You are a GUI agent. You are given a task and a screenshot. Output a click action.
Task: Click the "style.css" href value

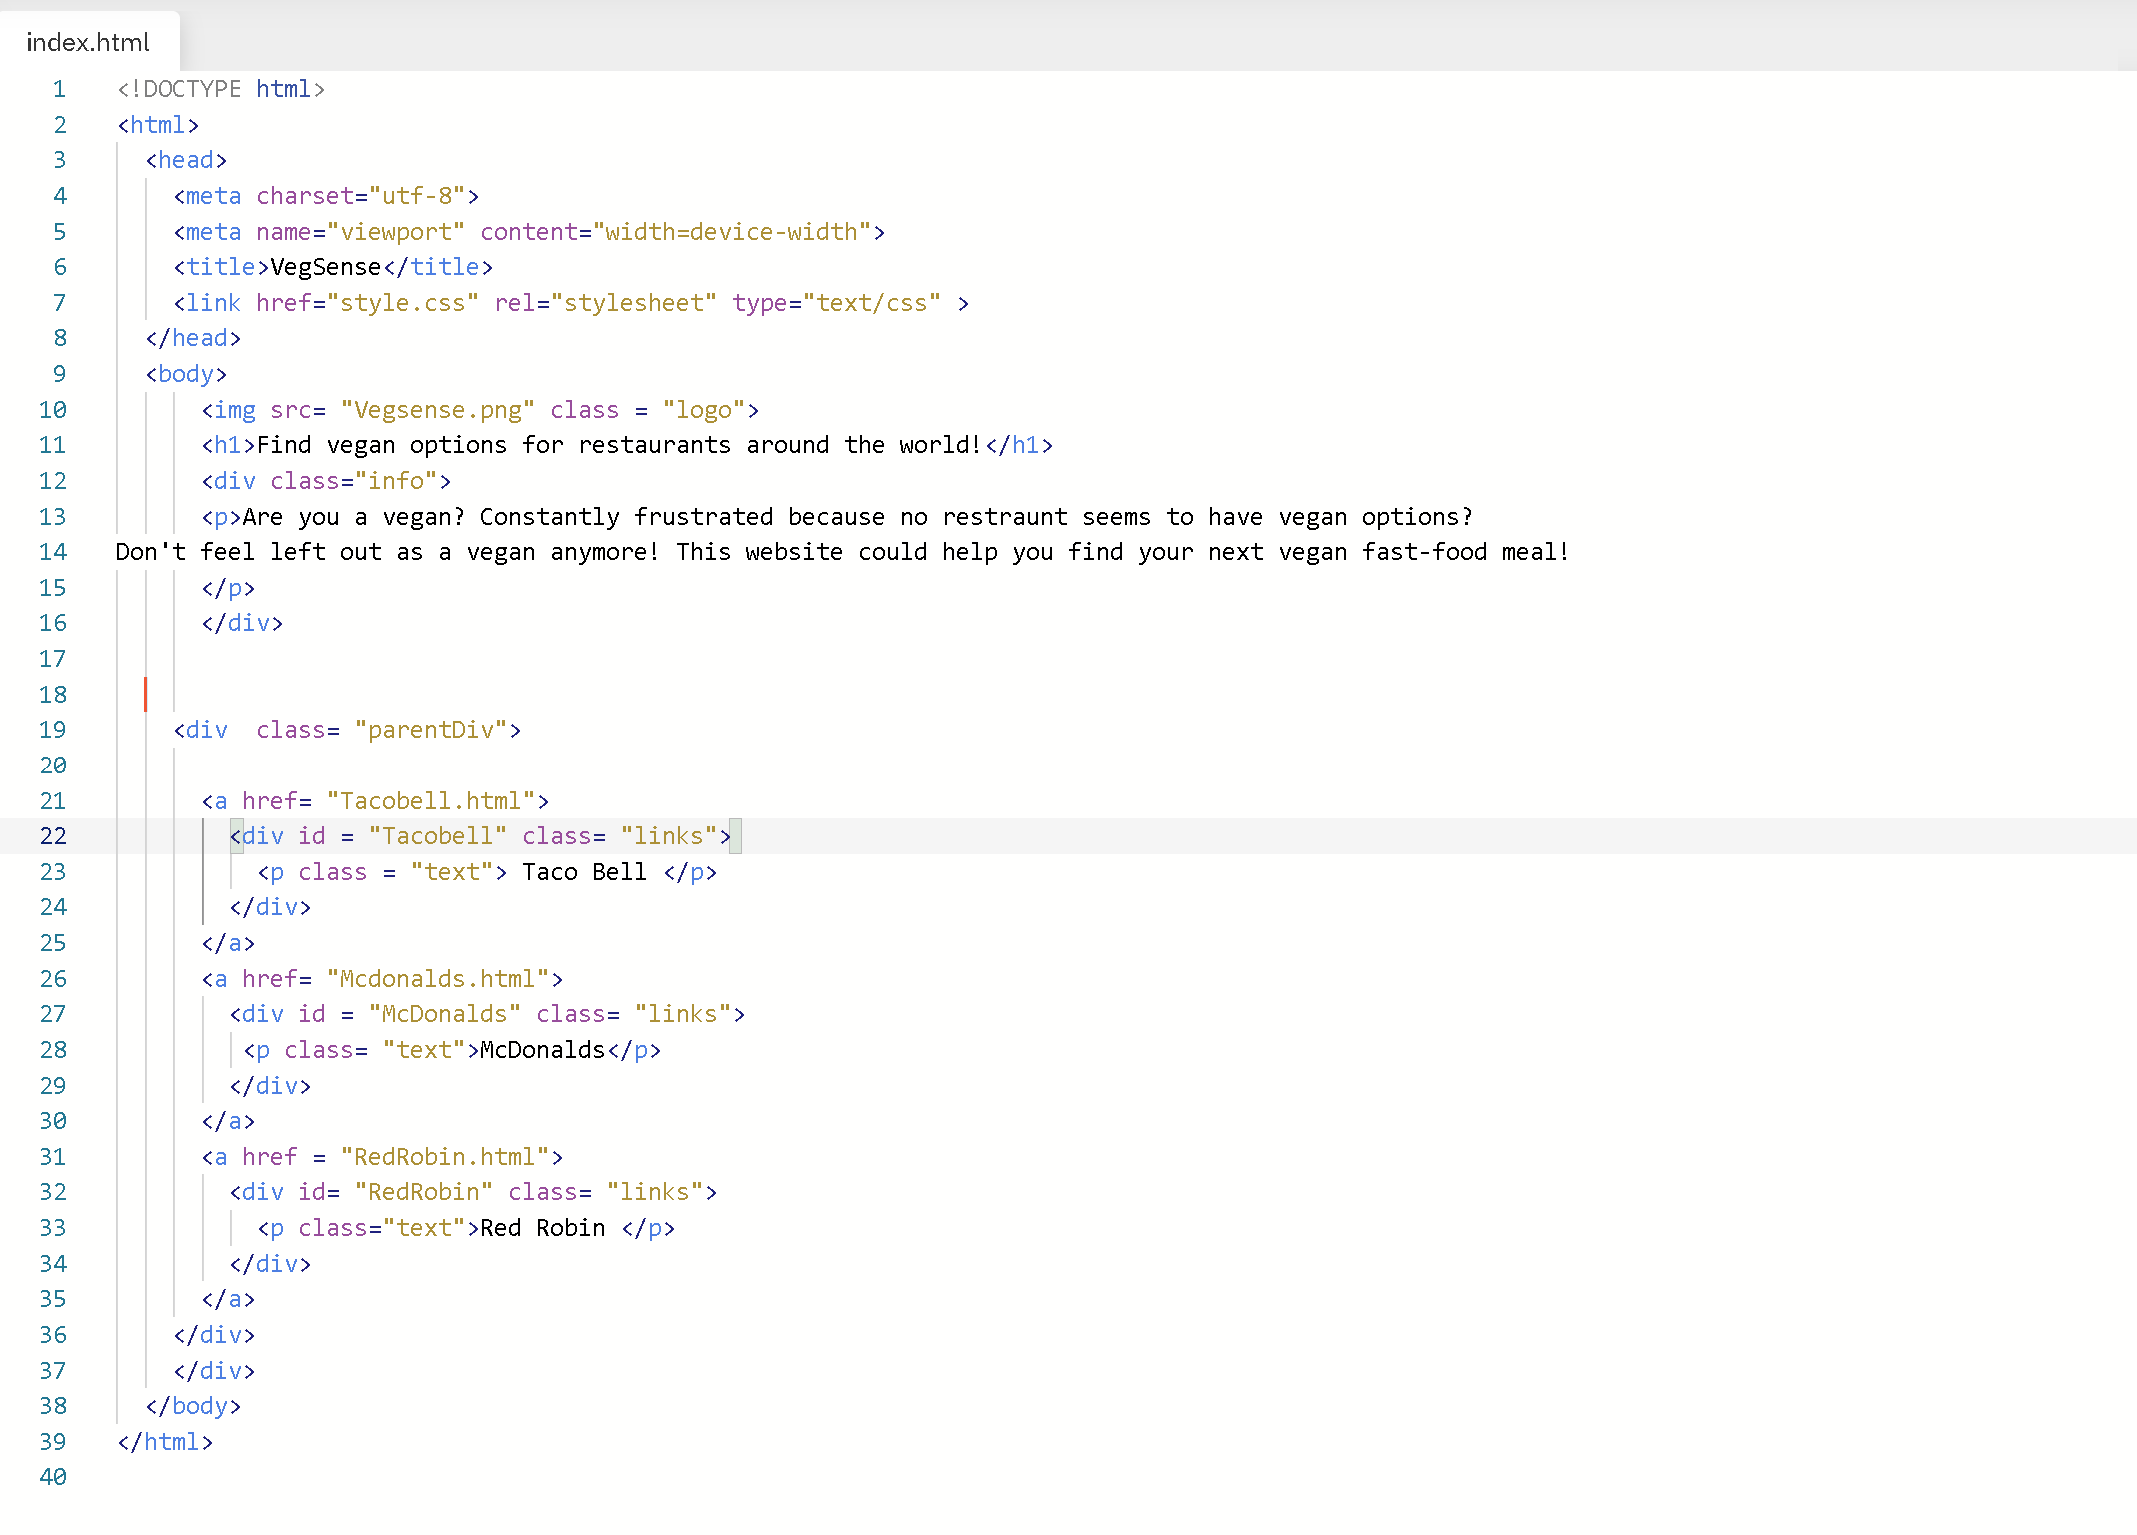[403, 303]
